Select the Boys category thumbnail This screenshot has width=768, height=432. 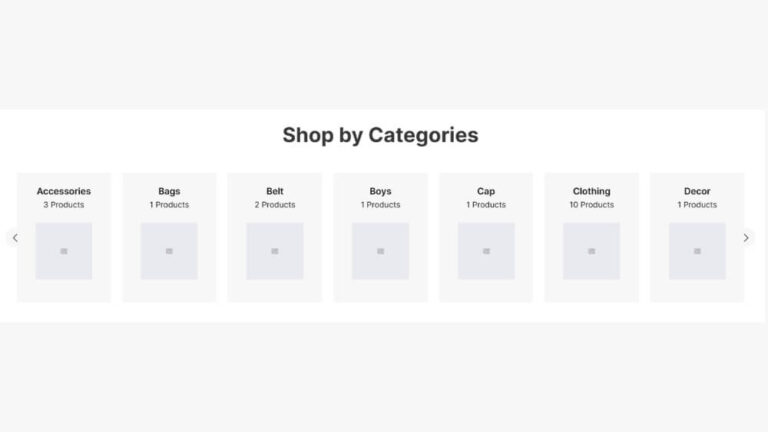[380, 251]
